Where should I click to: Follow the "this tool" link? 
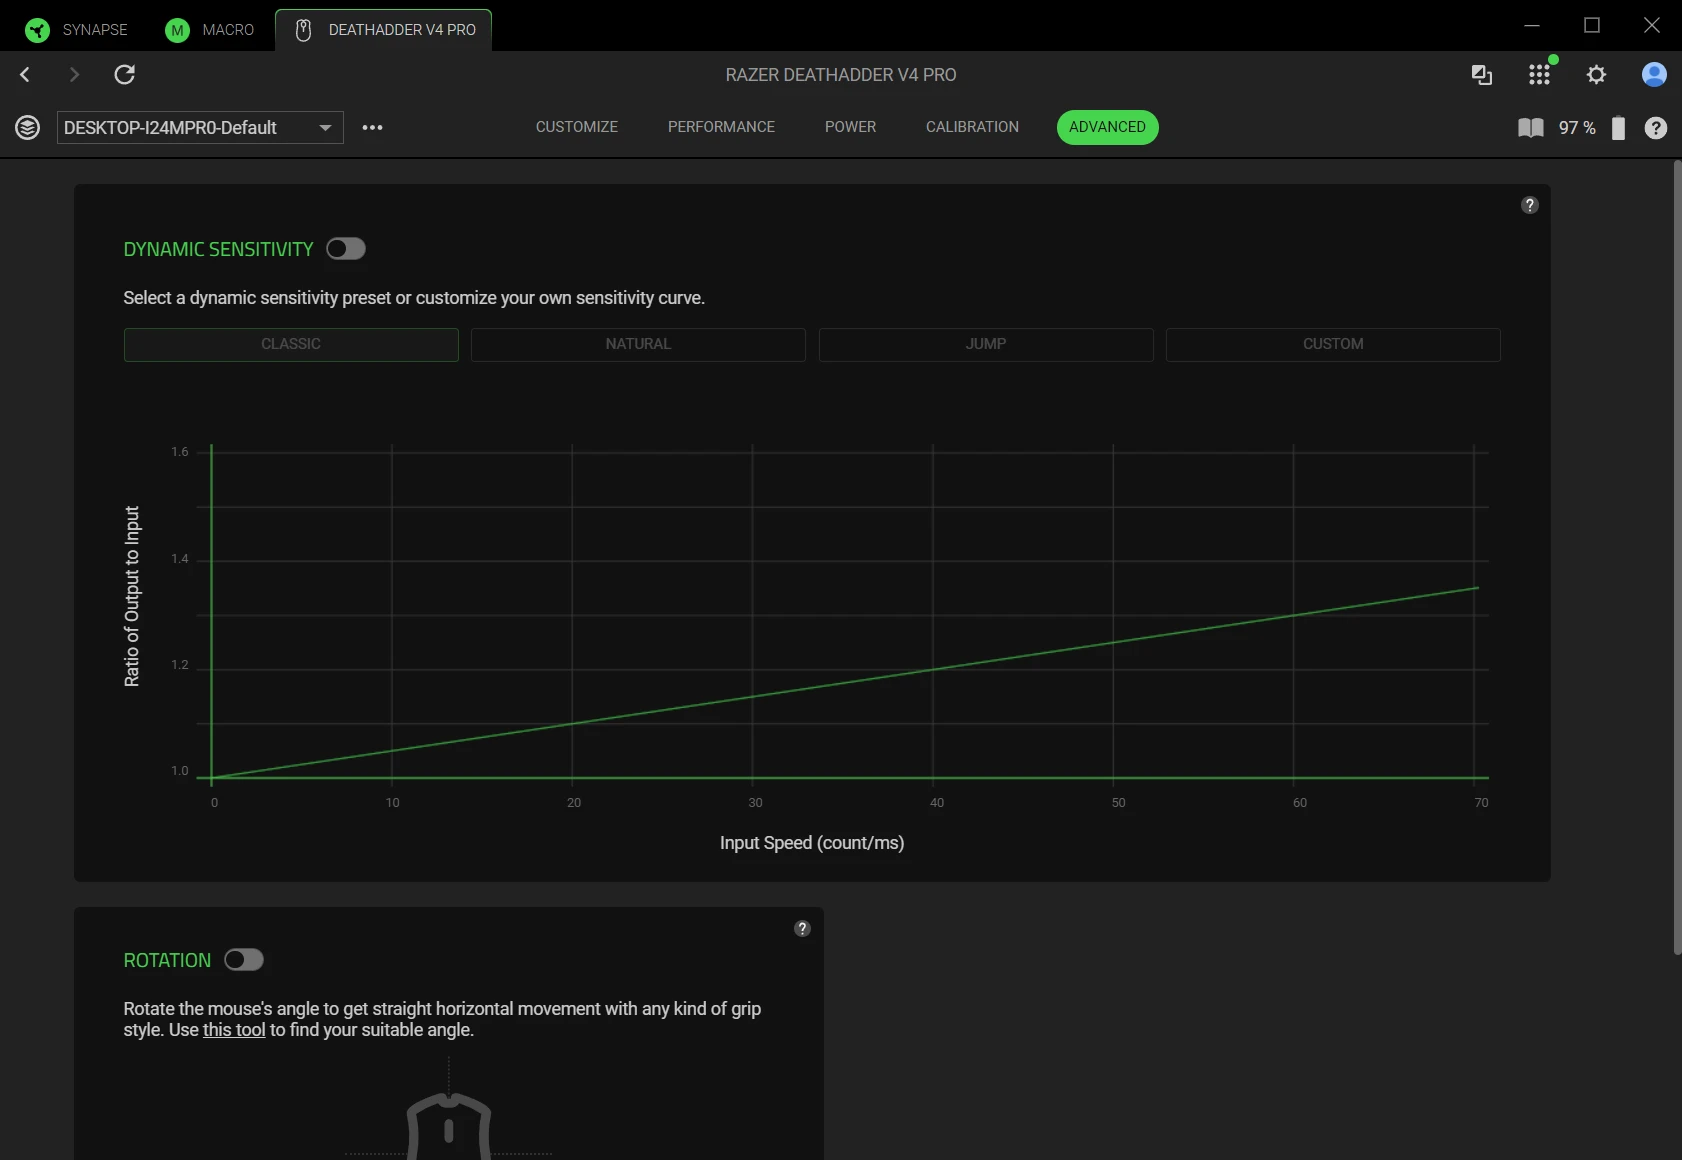234,1030
